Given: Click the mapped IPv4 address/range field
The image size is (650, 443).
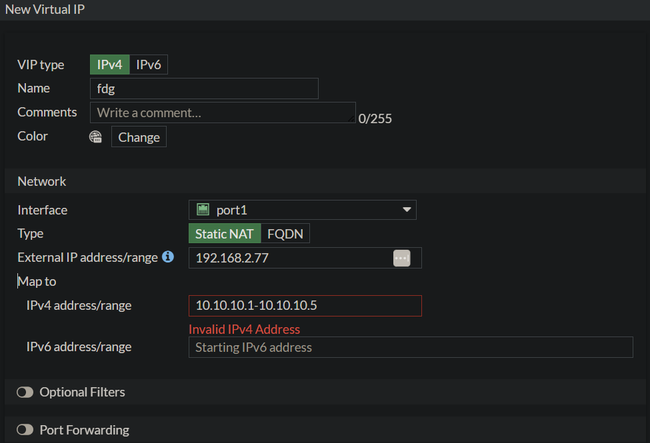Looking at the screenshot, I should point(304,306).
